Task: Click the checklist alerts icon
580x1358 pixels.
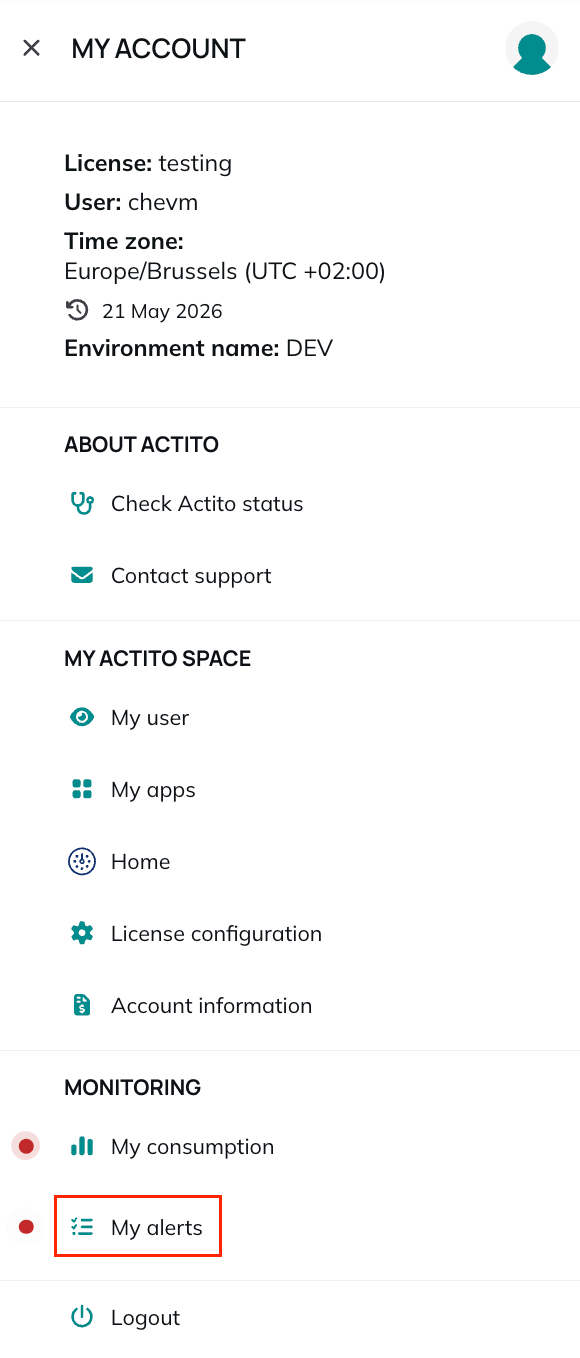Action: tap(82, 1227)
